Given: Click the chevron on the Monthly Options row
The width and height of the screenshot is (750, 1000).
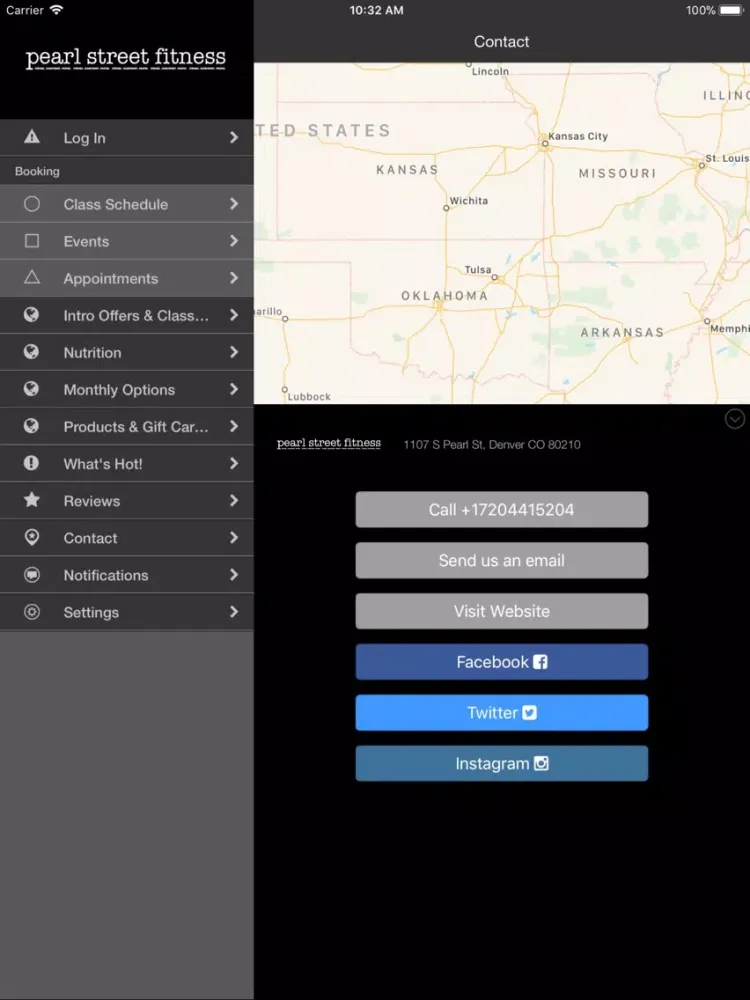Looking at the screenshot, I should point(234,388).
